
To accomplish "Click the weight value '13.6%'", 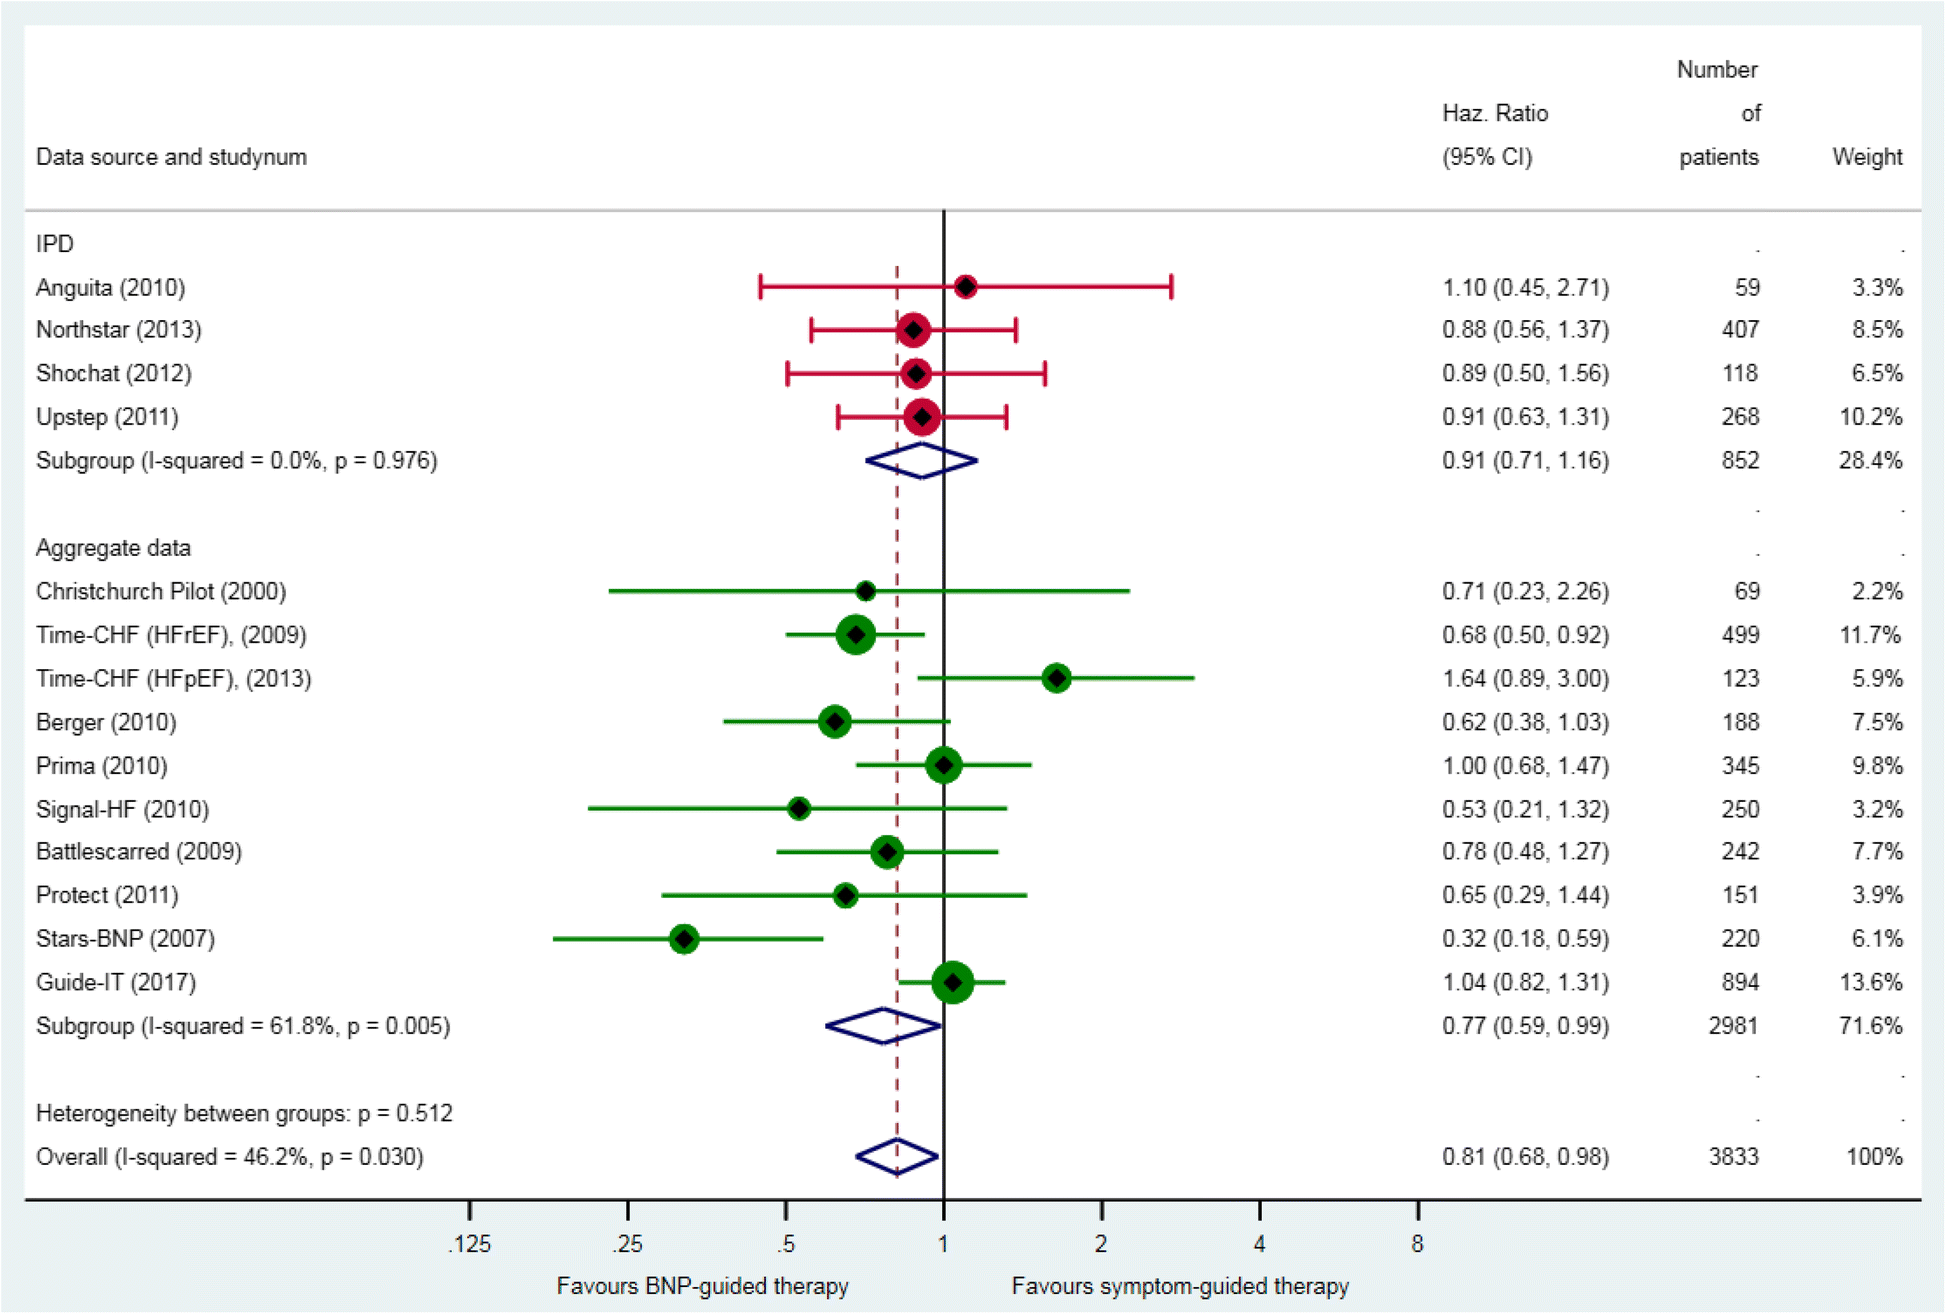I will (1871, 983).
